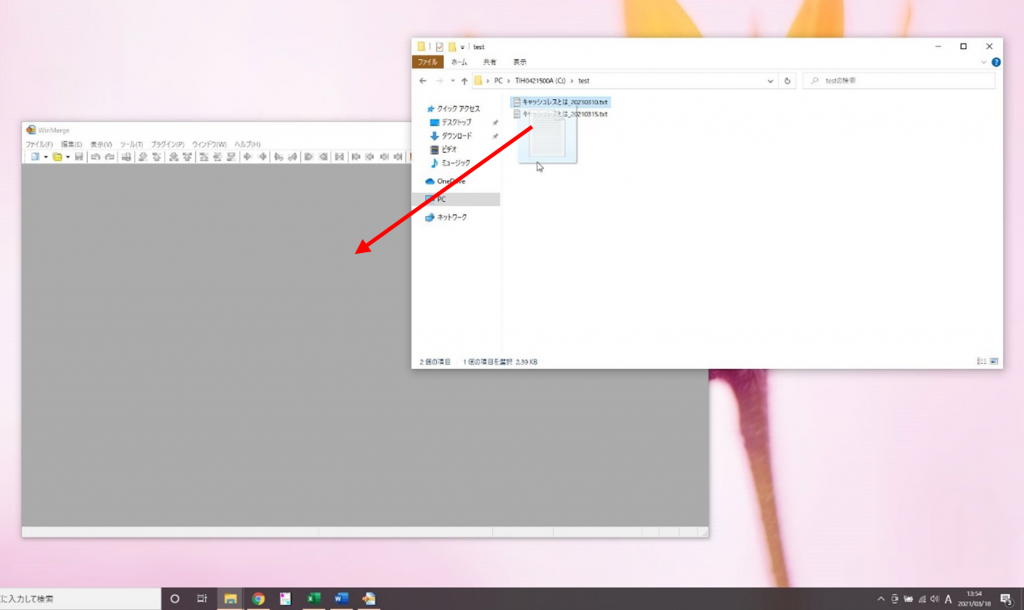Switch to the ホーム tab in Explorer
Viewport: 1024px width, 610px height.
tap(459, 62)
